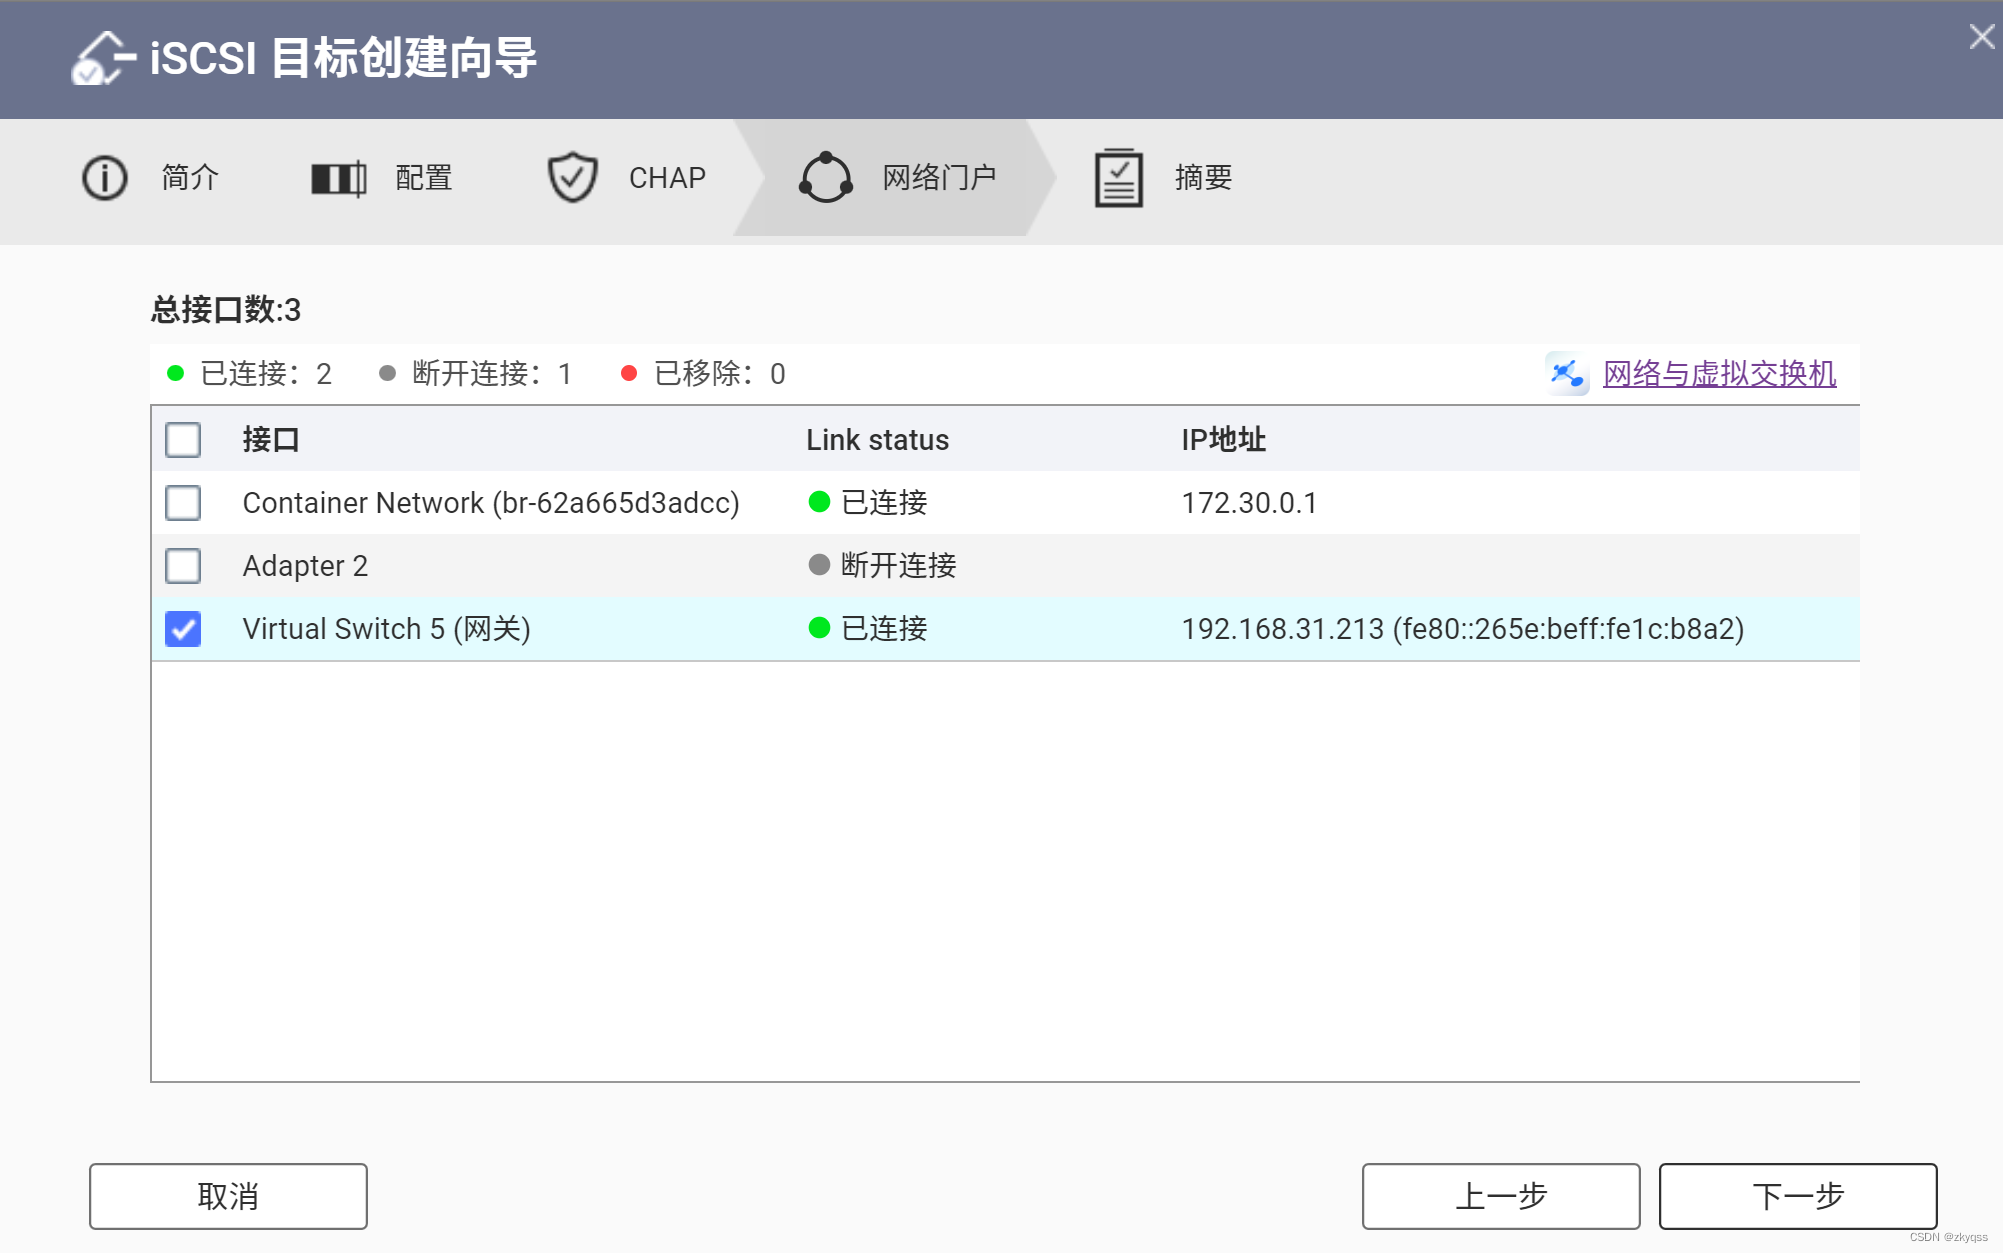Uncheck the Virtual Switch 5 checkbox
This screenshot has width=2003, height=1253.
pos(182,629)
